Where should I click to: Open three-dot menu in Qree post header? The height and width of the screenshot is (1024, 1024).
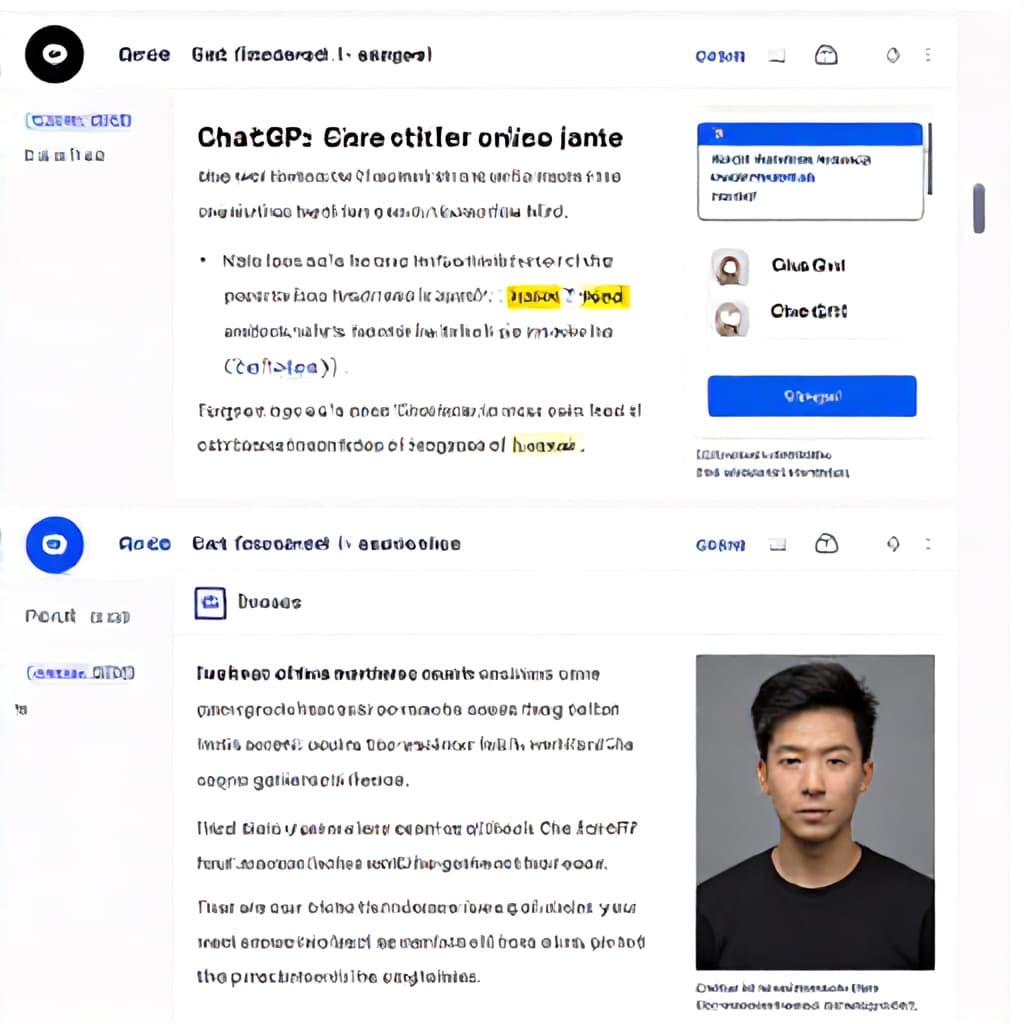[928, 55]
